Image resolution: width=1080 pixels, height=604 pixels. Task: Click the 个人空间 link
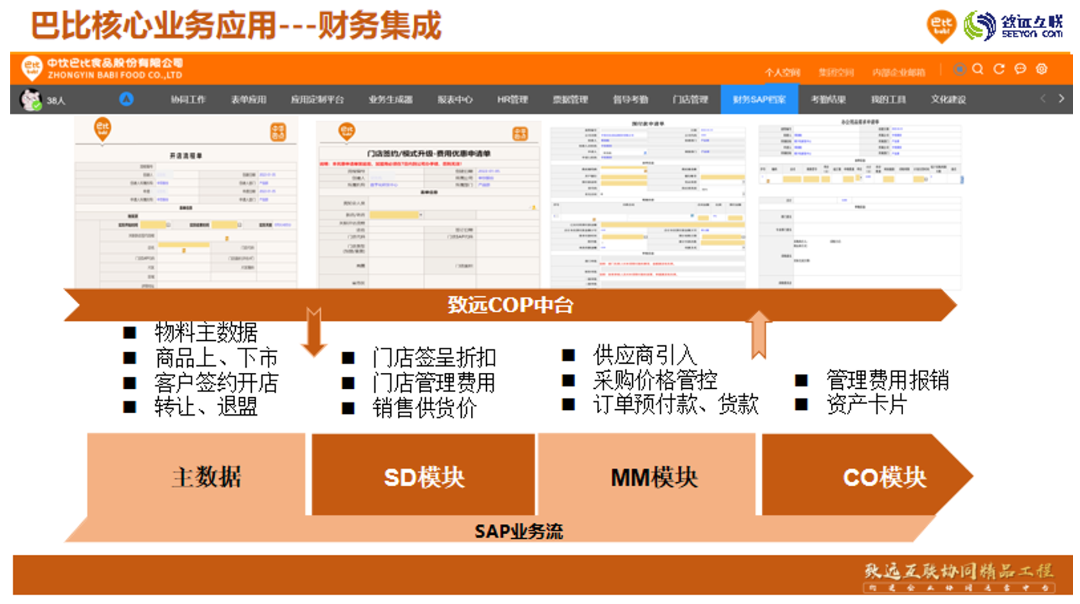[782, 72]
